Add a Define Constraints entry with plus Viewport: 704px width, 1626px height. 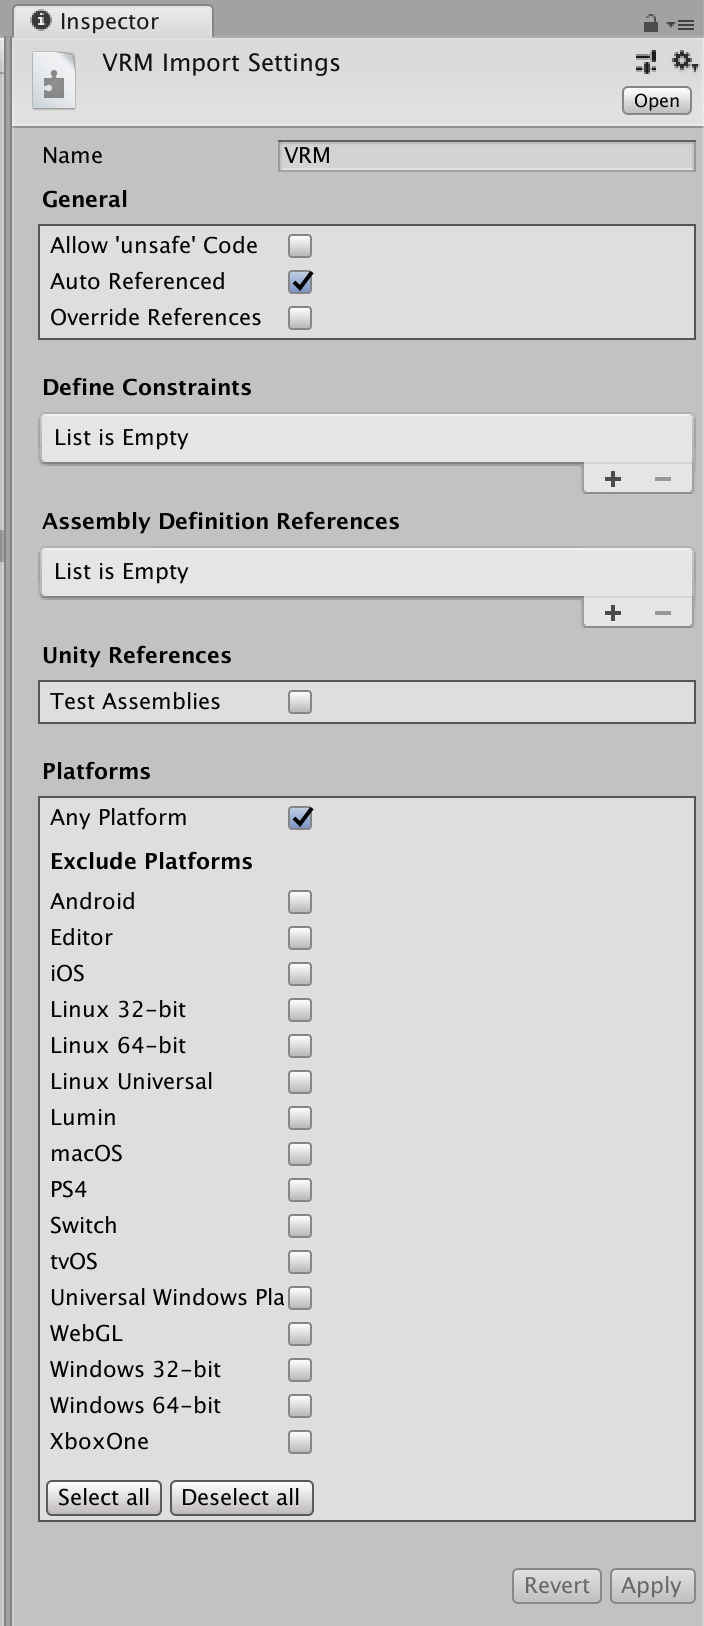[613, 479]
